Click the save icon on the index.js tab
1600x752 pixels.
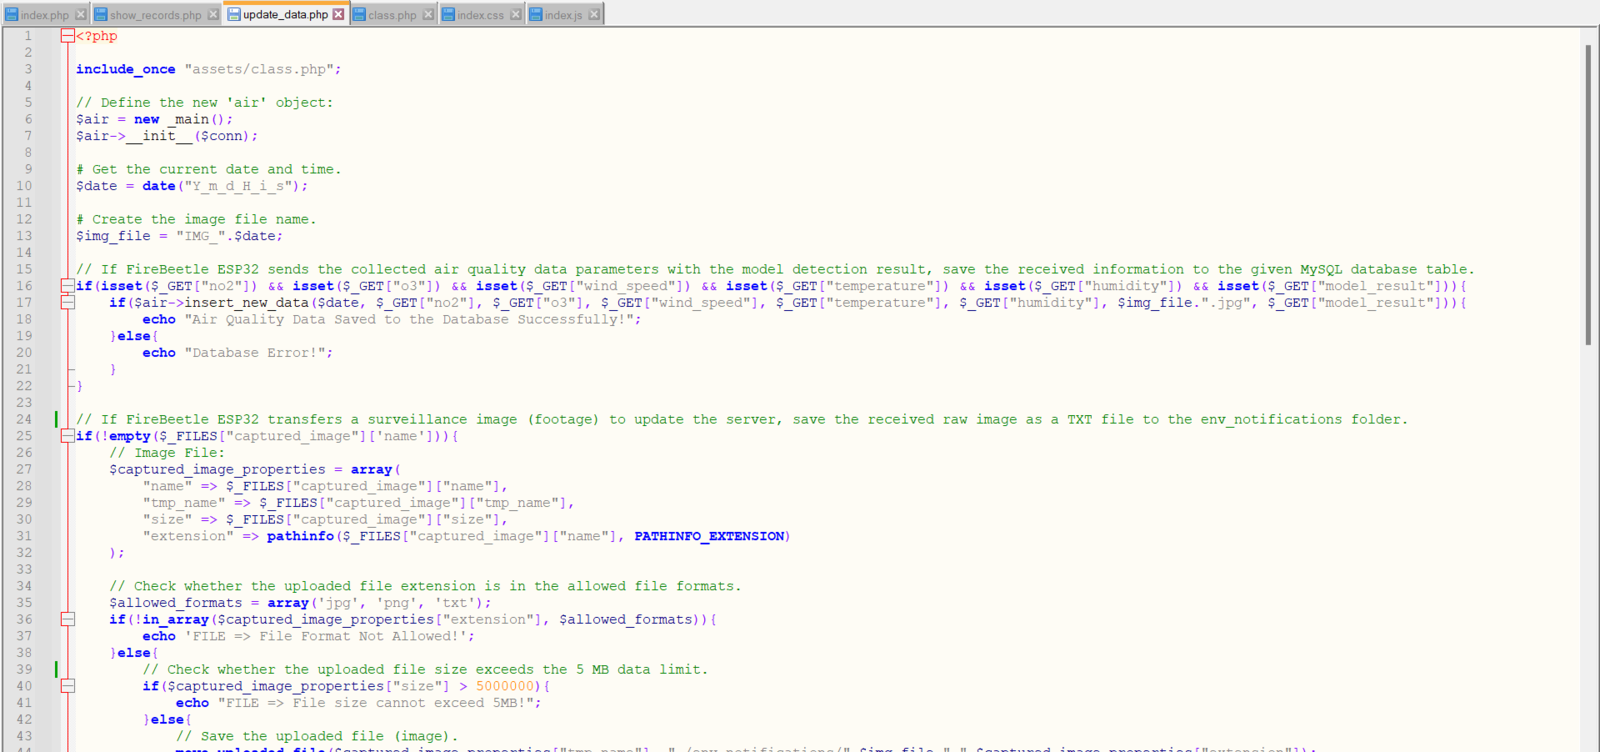tap(536, 15)
